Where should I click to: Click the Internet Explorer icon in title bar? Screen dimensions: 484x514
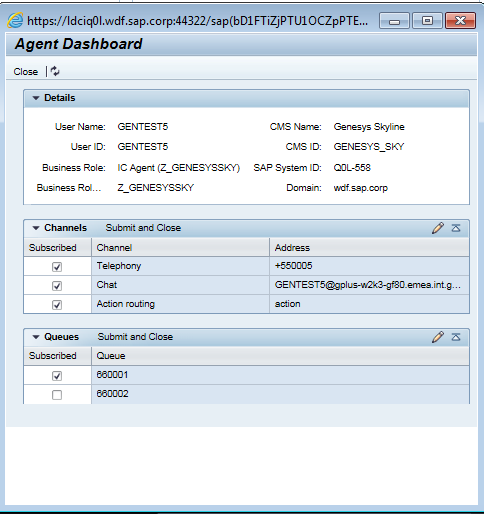15,21
